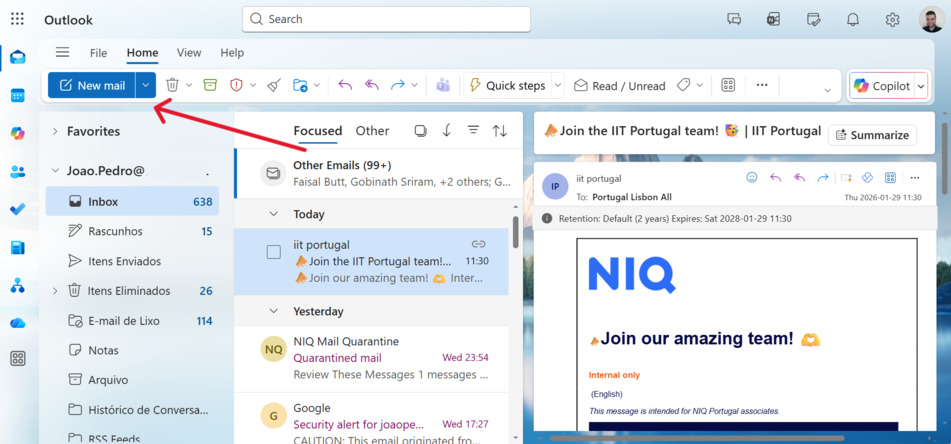
Task: Expand Itens Eliminados folder
Action: point(55,291)
